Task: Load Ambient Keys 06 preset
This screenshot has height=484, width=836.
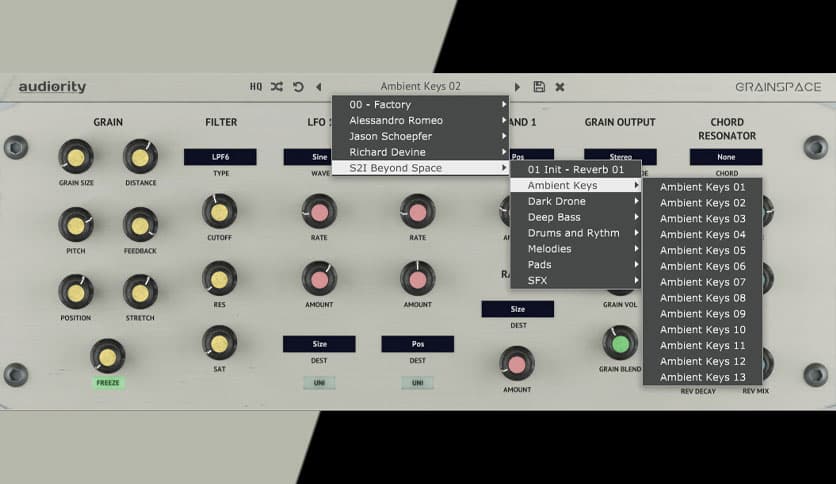Action: click(703, 267)
